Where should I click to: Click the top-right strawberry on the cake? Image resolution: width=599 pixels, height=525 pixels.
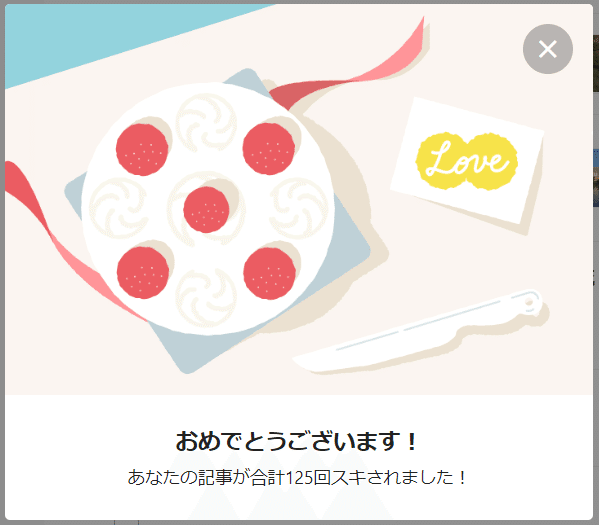[x=269, y=149]
